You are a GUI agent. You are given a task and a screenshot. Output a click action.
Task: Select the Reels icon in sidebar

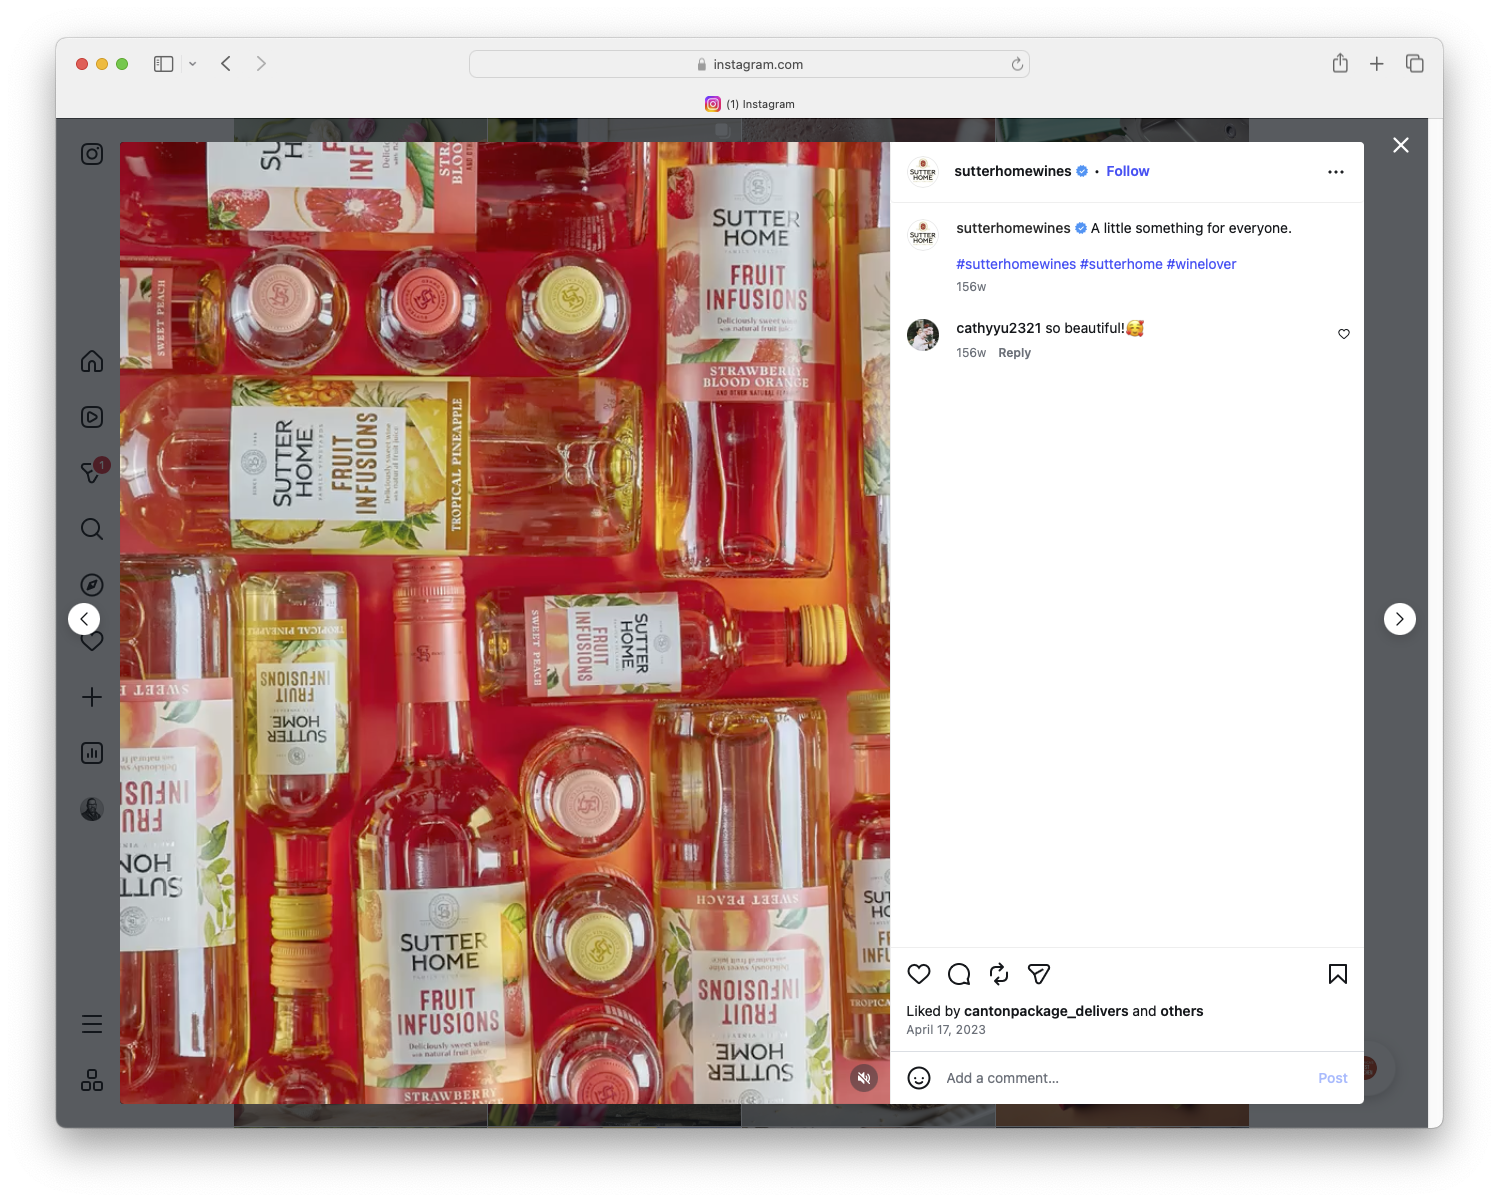coord(91,417)
